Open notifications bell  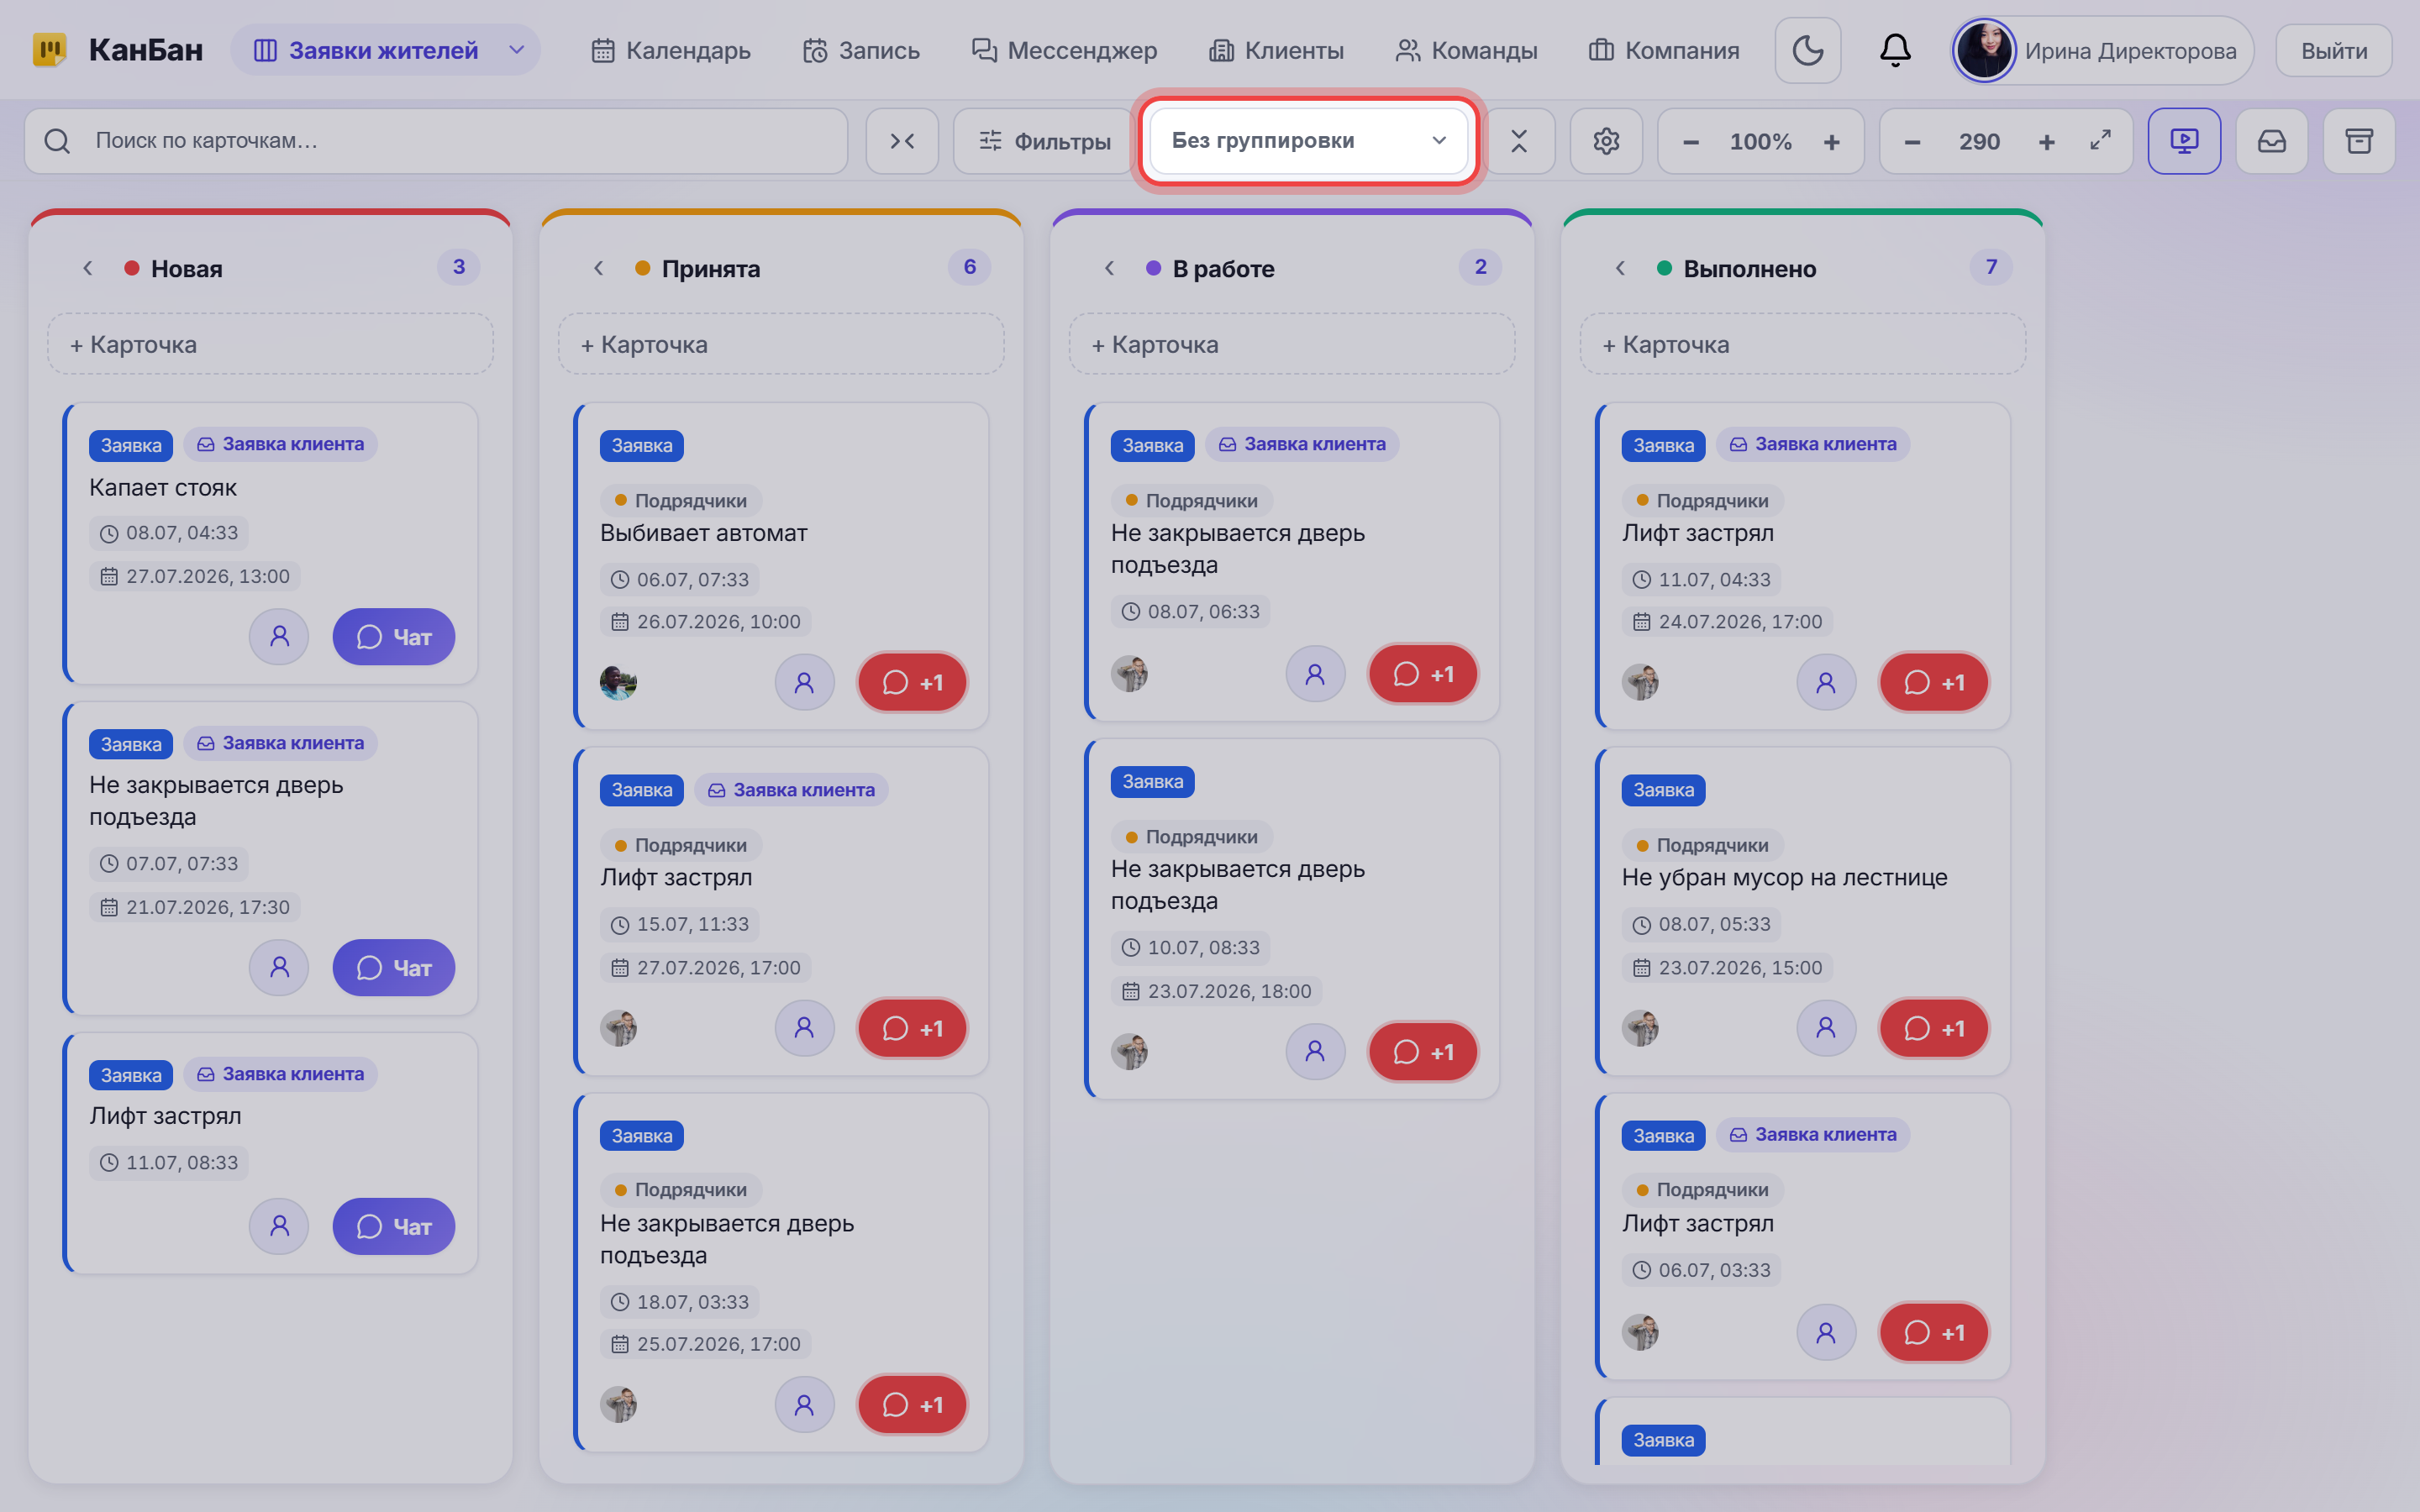(x=1895, y=50)
